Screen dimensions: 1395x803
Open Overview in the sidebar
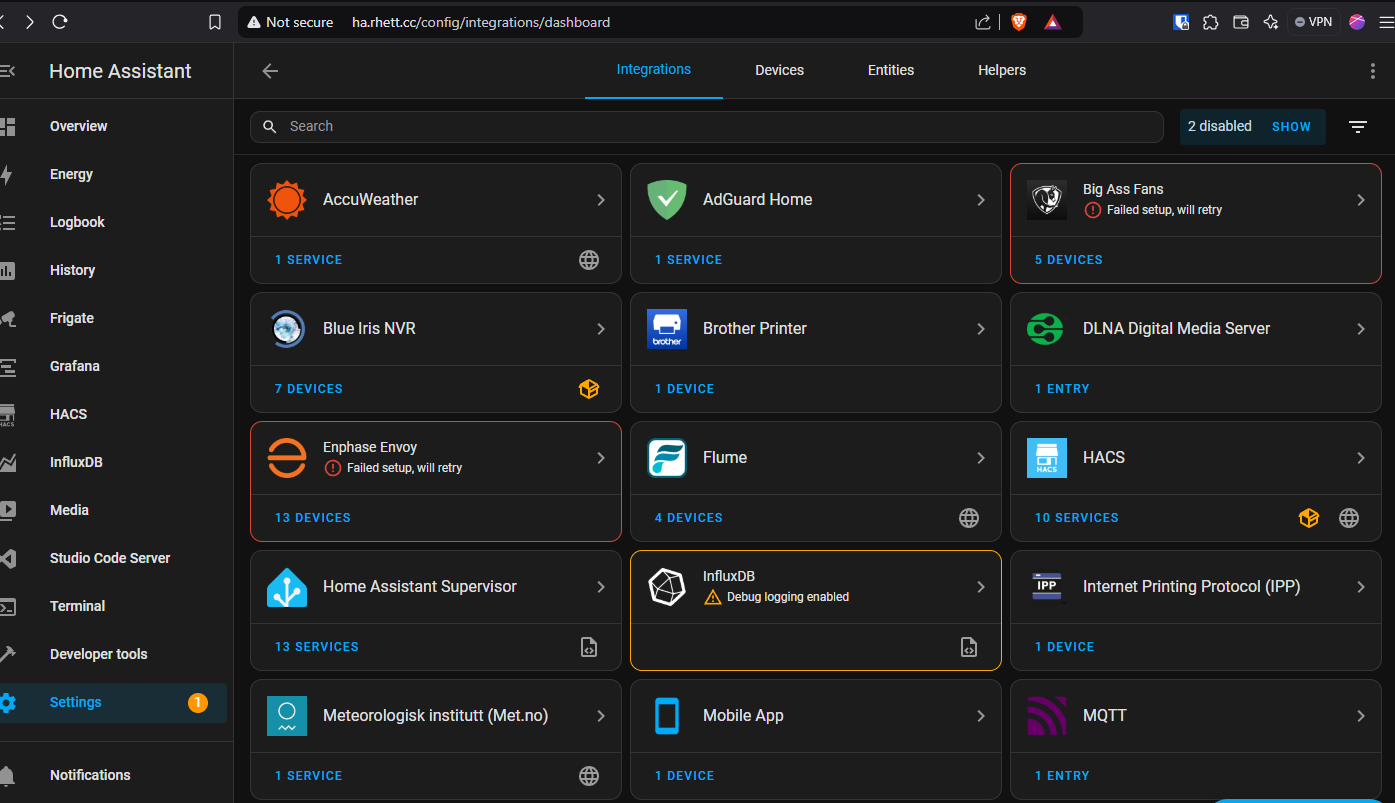click(x=114, y=127)
